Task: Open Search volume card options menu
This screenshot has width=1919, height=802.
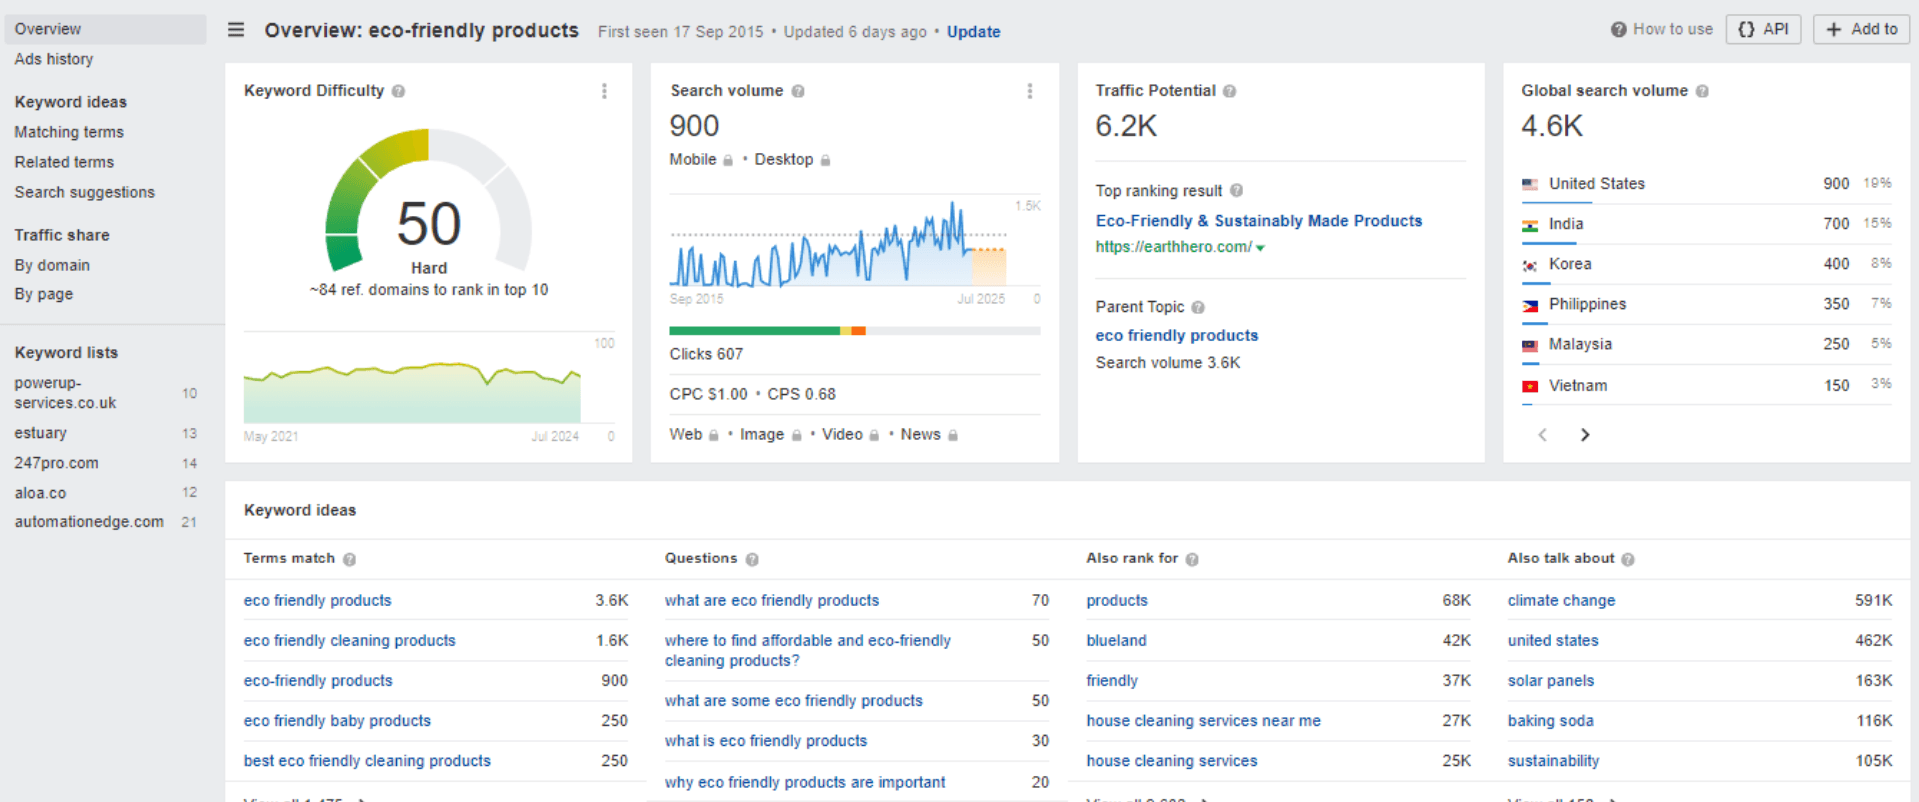Action: click(x=1030, y=91)
